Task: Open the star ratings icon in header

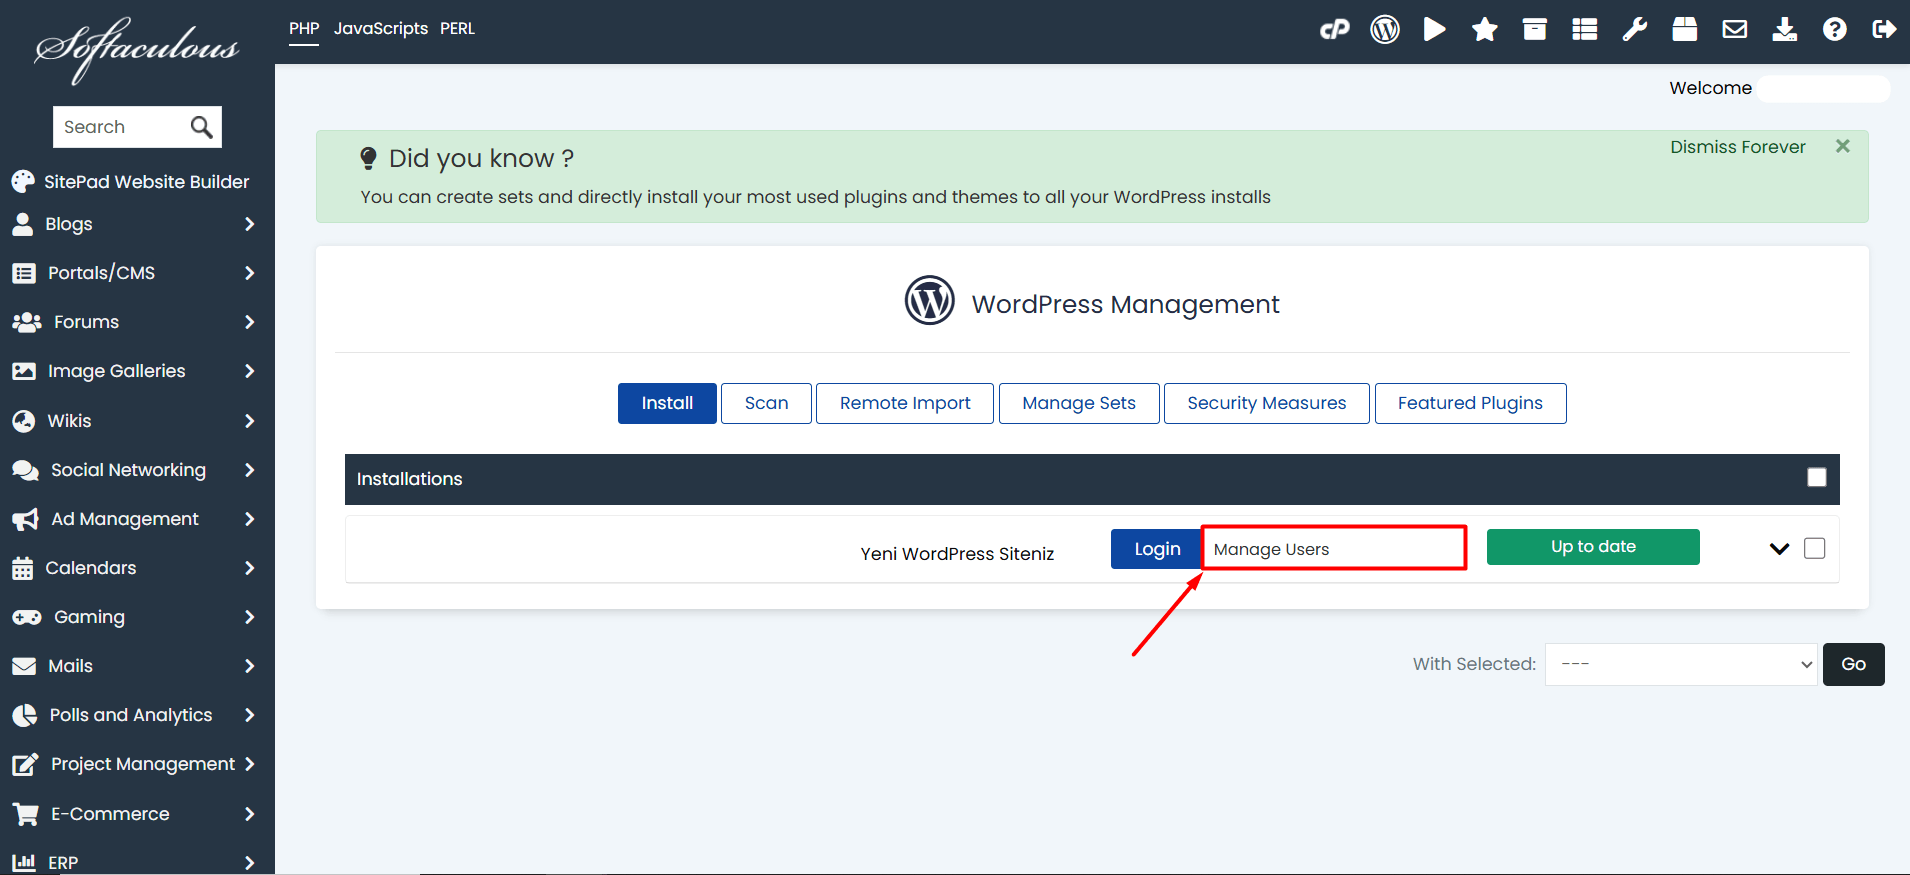Action: click(1484, 30)
